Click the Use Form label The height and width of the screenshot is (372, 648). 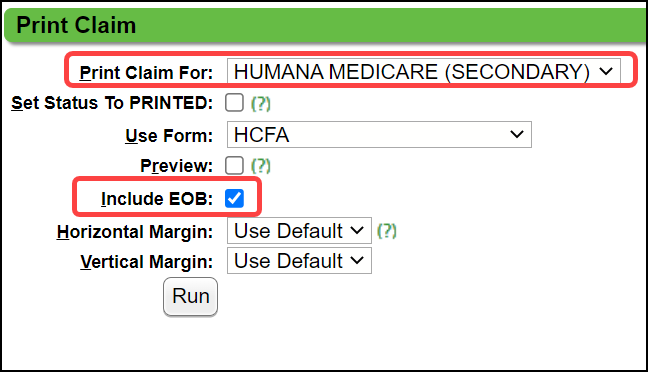[x=169, y=136]
